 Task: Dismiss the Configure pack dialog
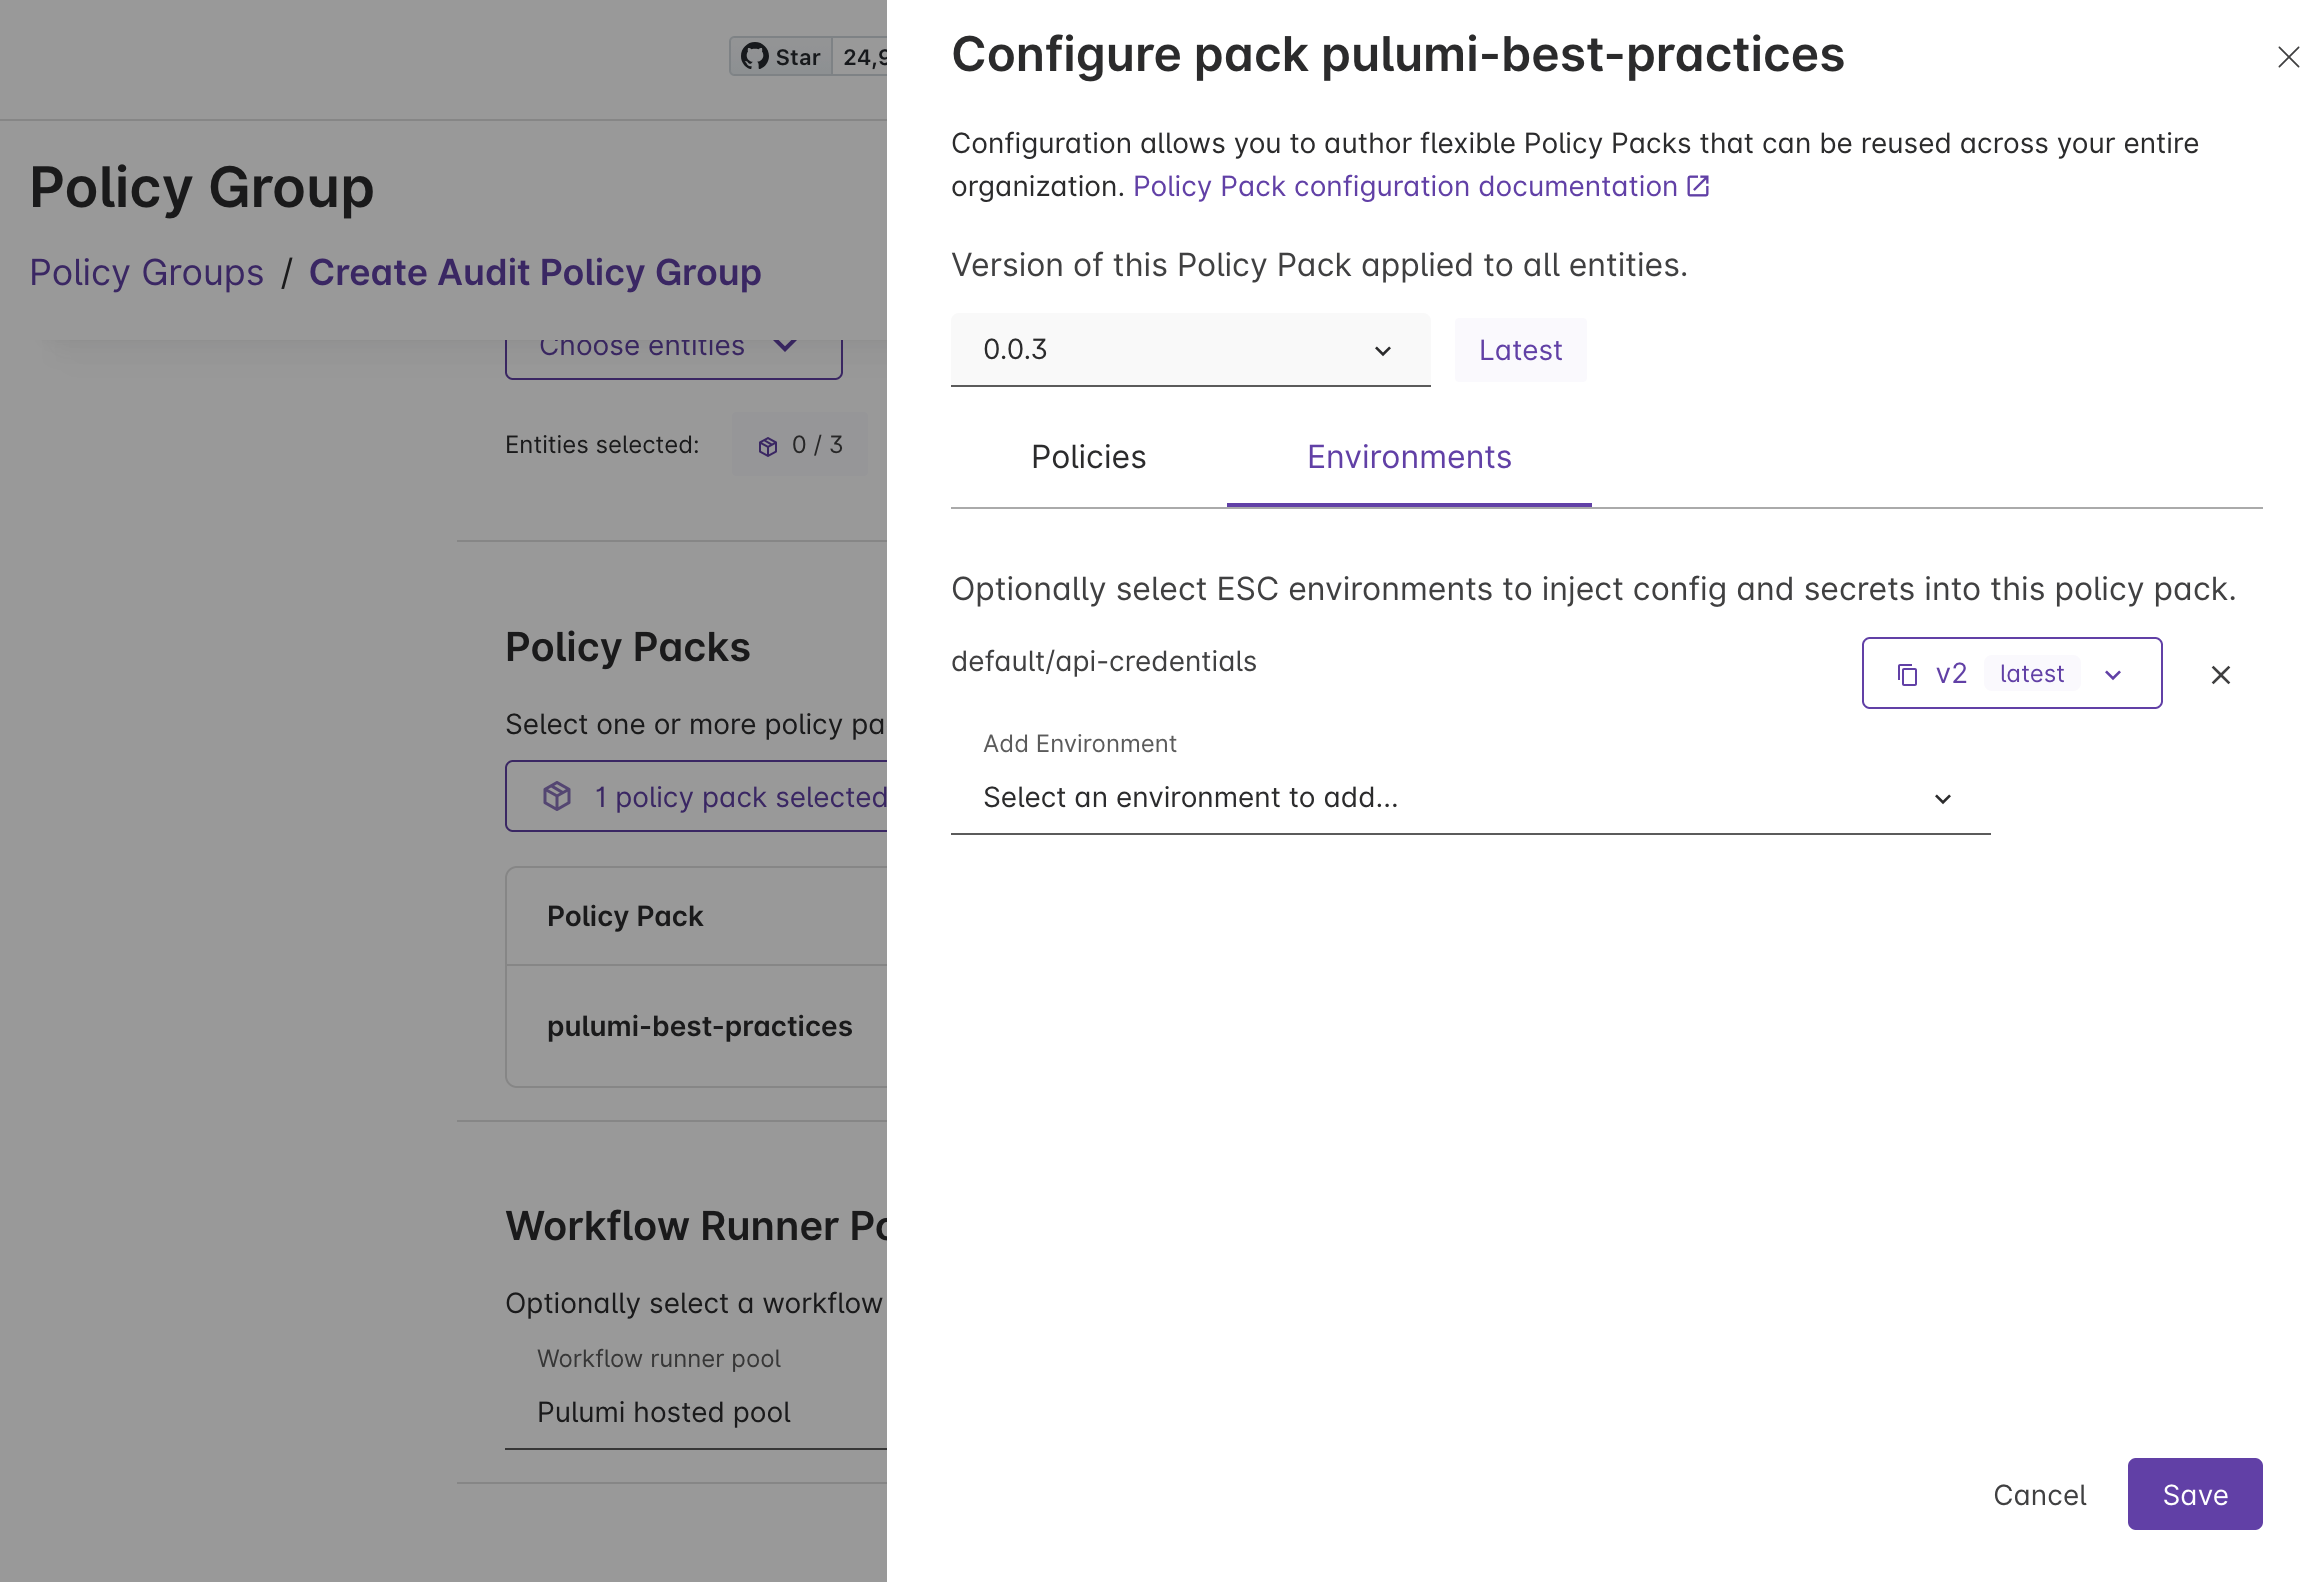(x=2288, y=57)
